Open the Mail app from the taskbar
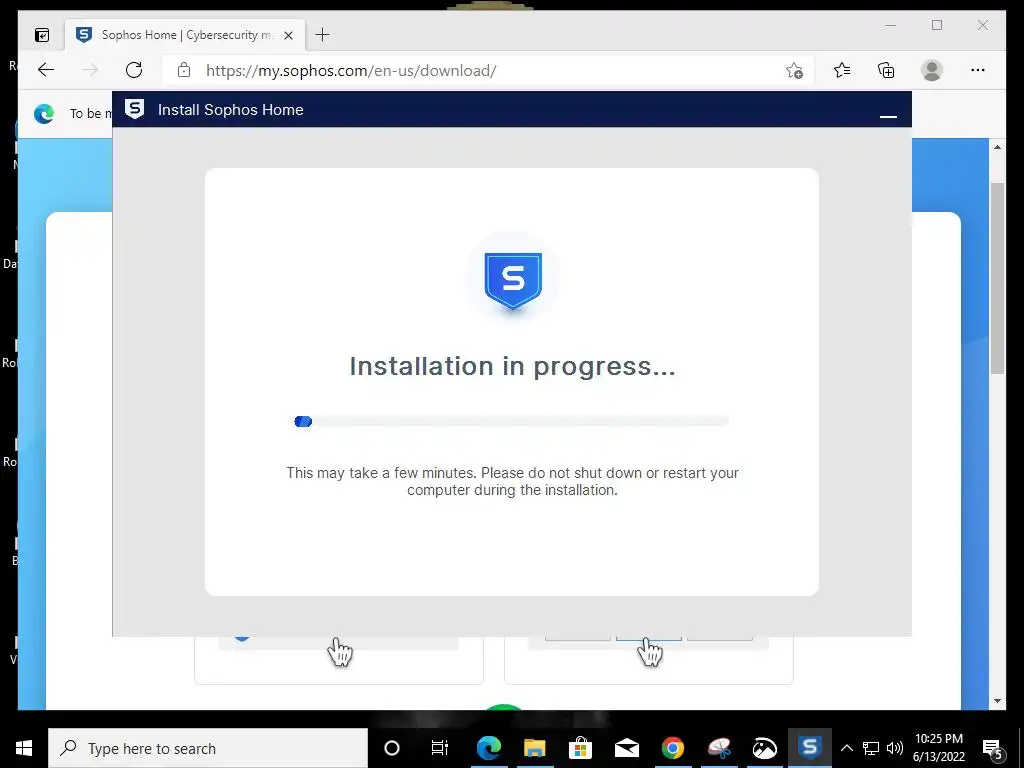 626,748
